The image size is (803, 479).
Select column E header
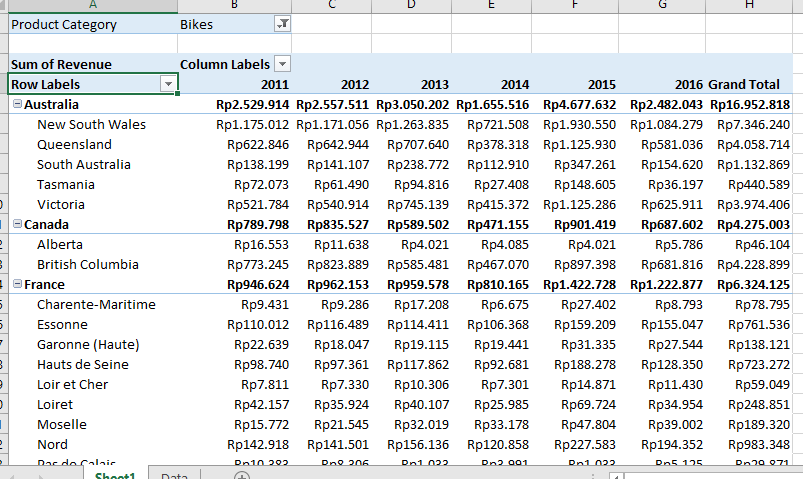[x=491, y=5]
